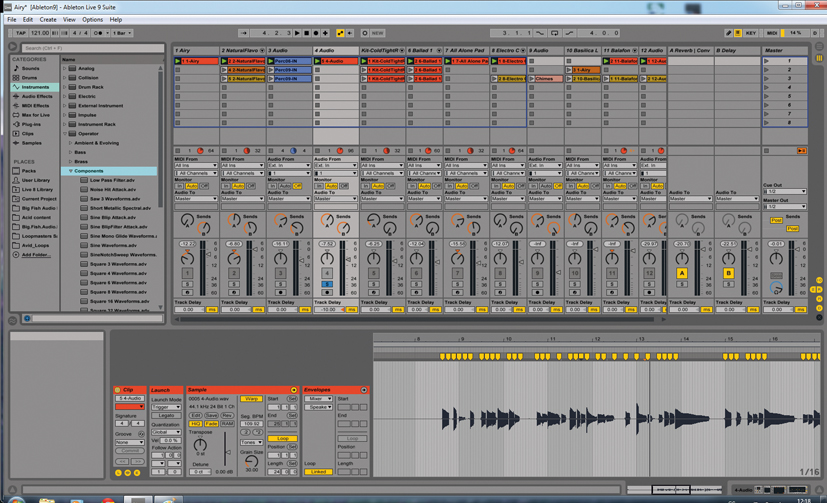
Task: Click Stop All Clips button on Master
Action: (766, 151)
